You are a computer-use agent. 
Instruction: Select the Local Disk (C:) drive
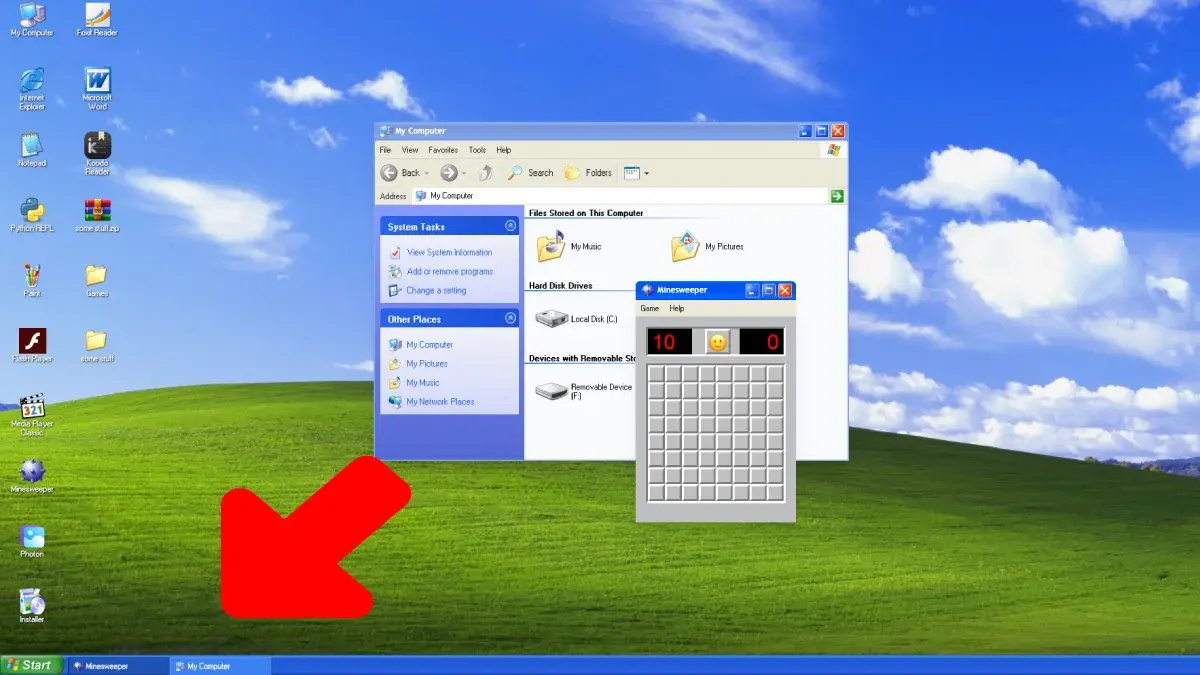(576, 319)
